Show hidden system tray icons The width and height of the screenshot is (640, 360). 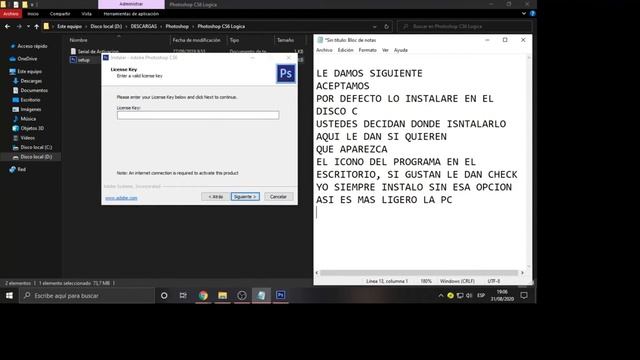(440, 296)
